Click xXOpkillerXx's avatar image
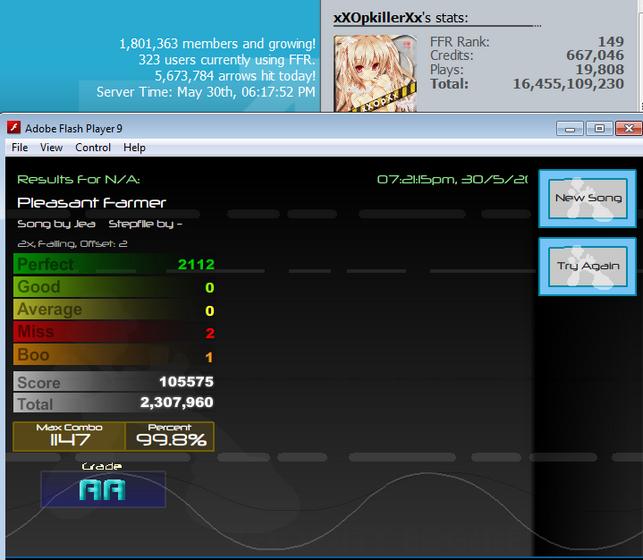Viewport: 643px width, 560px height. (375, 73)
